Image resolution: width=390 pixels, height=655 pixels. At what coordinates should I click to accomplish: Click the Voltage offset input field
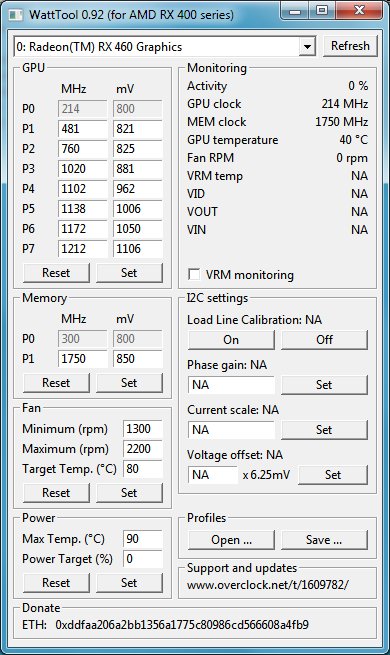[x=213, y=475]
